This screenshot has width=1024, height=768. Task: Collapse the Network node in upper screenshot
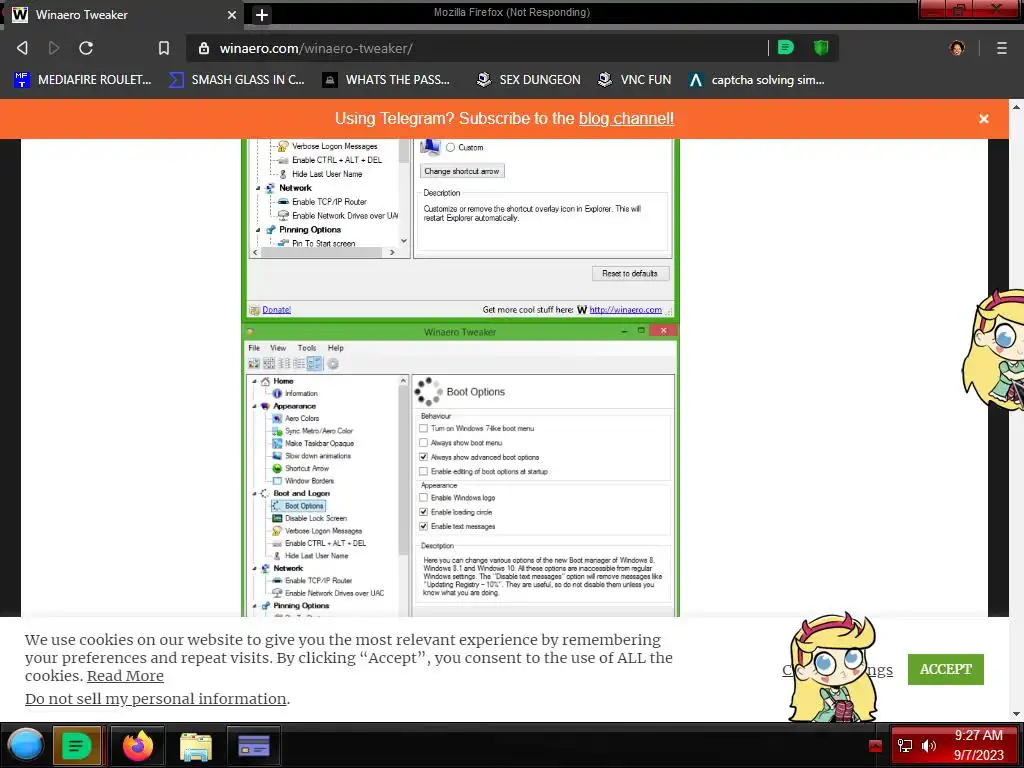click(x=258, y=188)
